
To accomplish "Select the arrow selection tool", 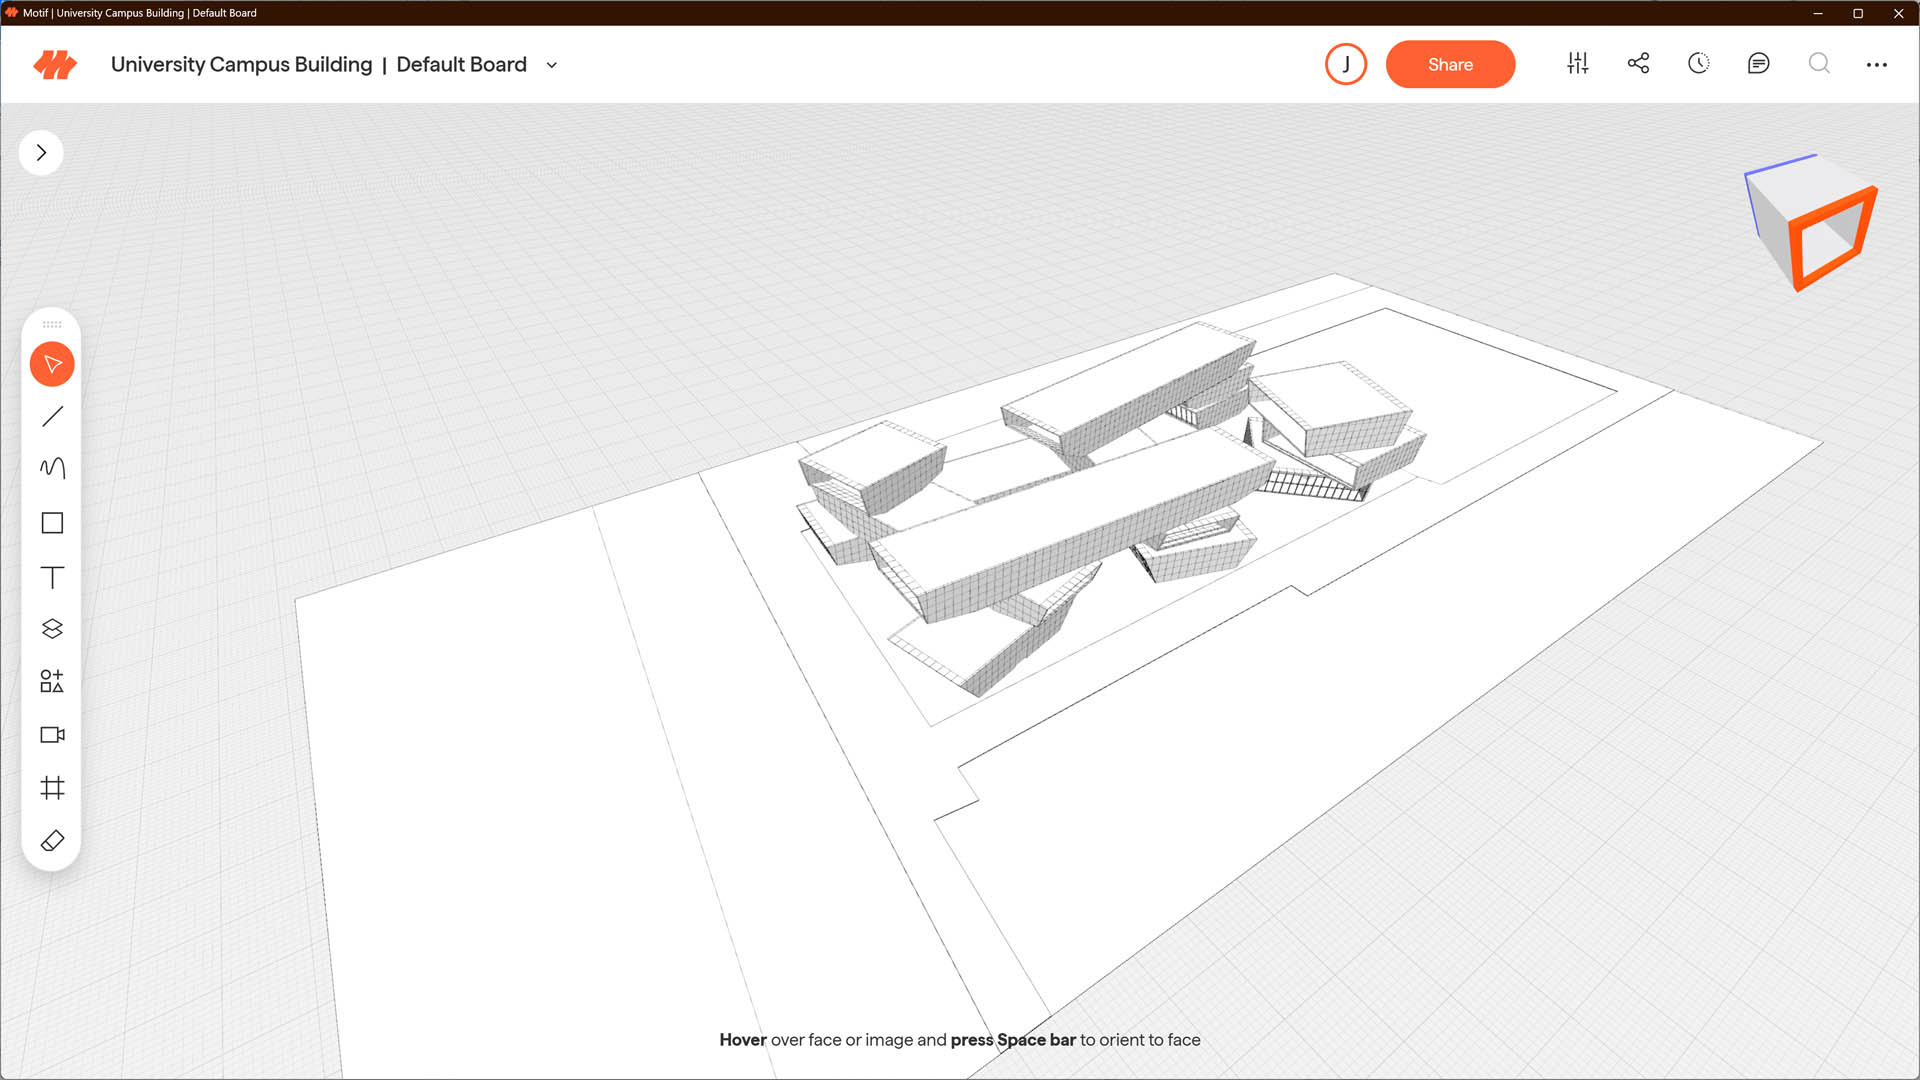I will tap(52, 364).
